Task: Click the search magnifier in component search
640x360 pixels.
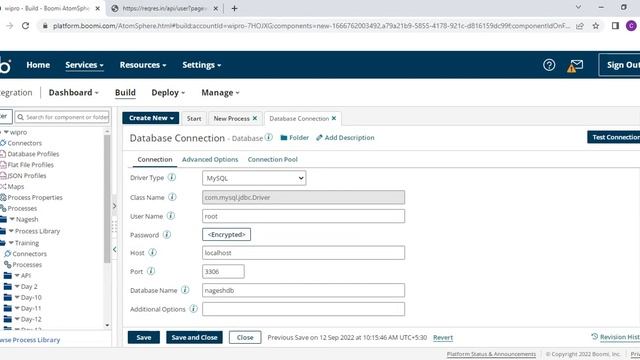Action: 20,117
